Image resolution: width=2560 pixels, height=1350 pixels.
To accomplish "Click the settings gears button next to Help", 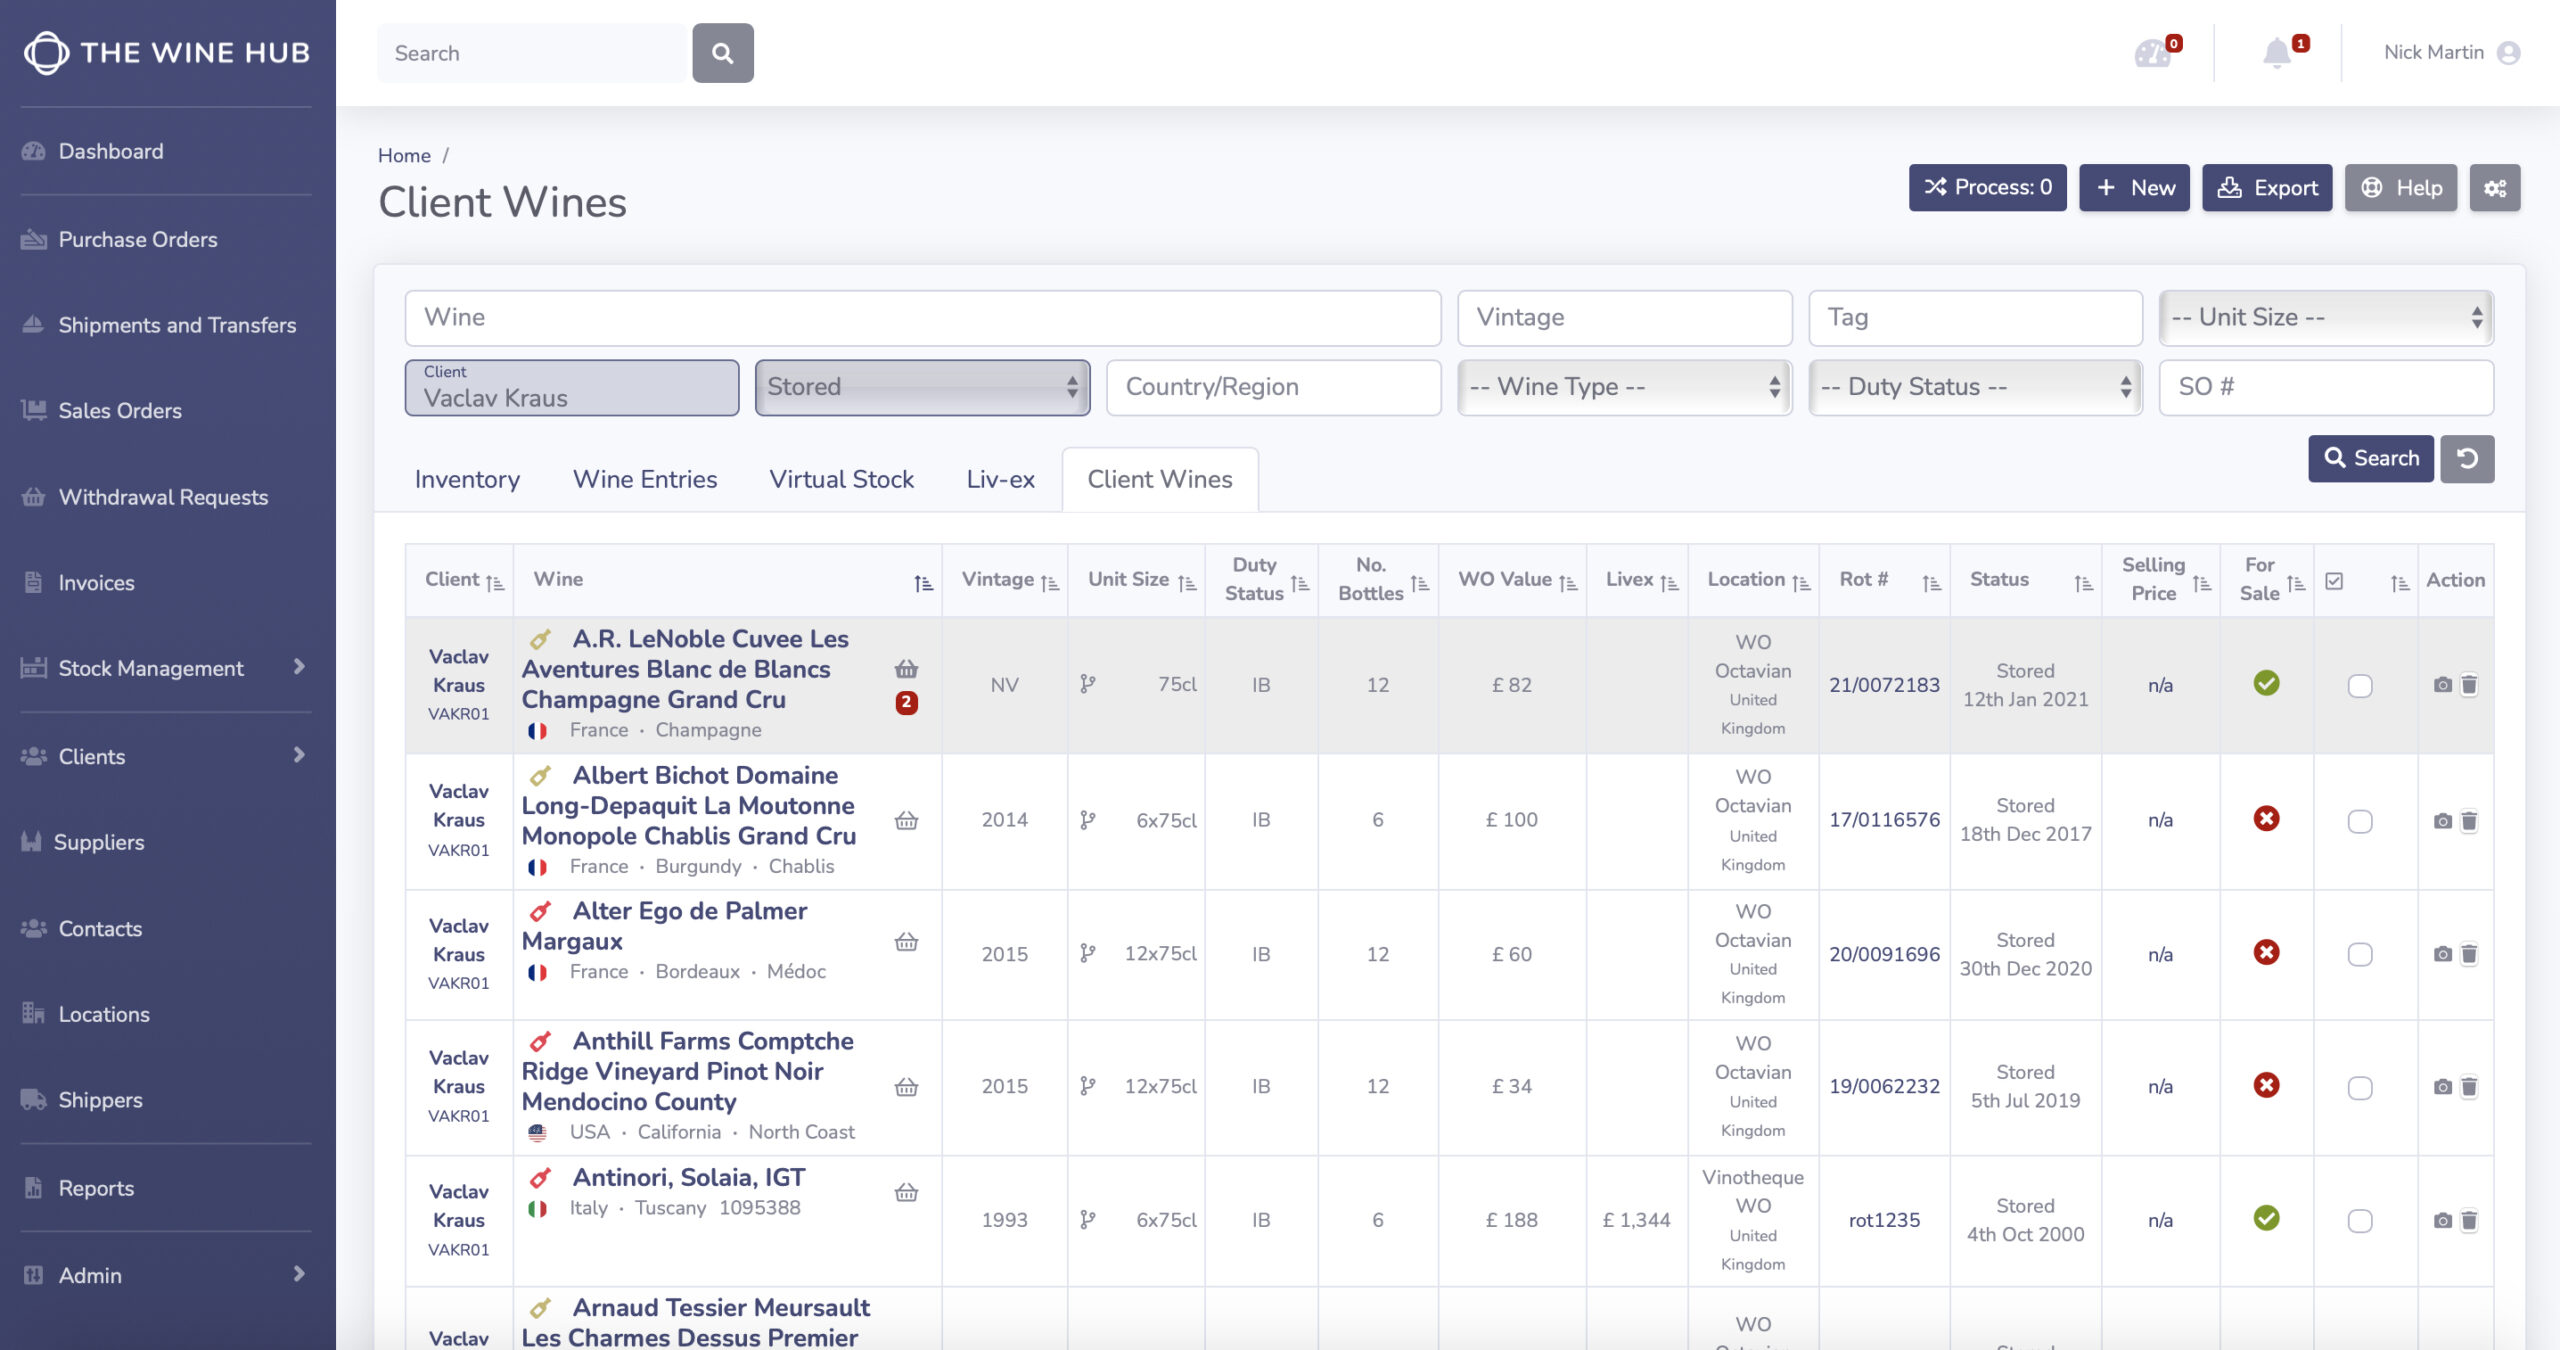I will [x=2495, y=188].
